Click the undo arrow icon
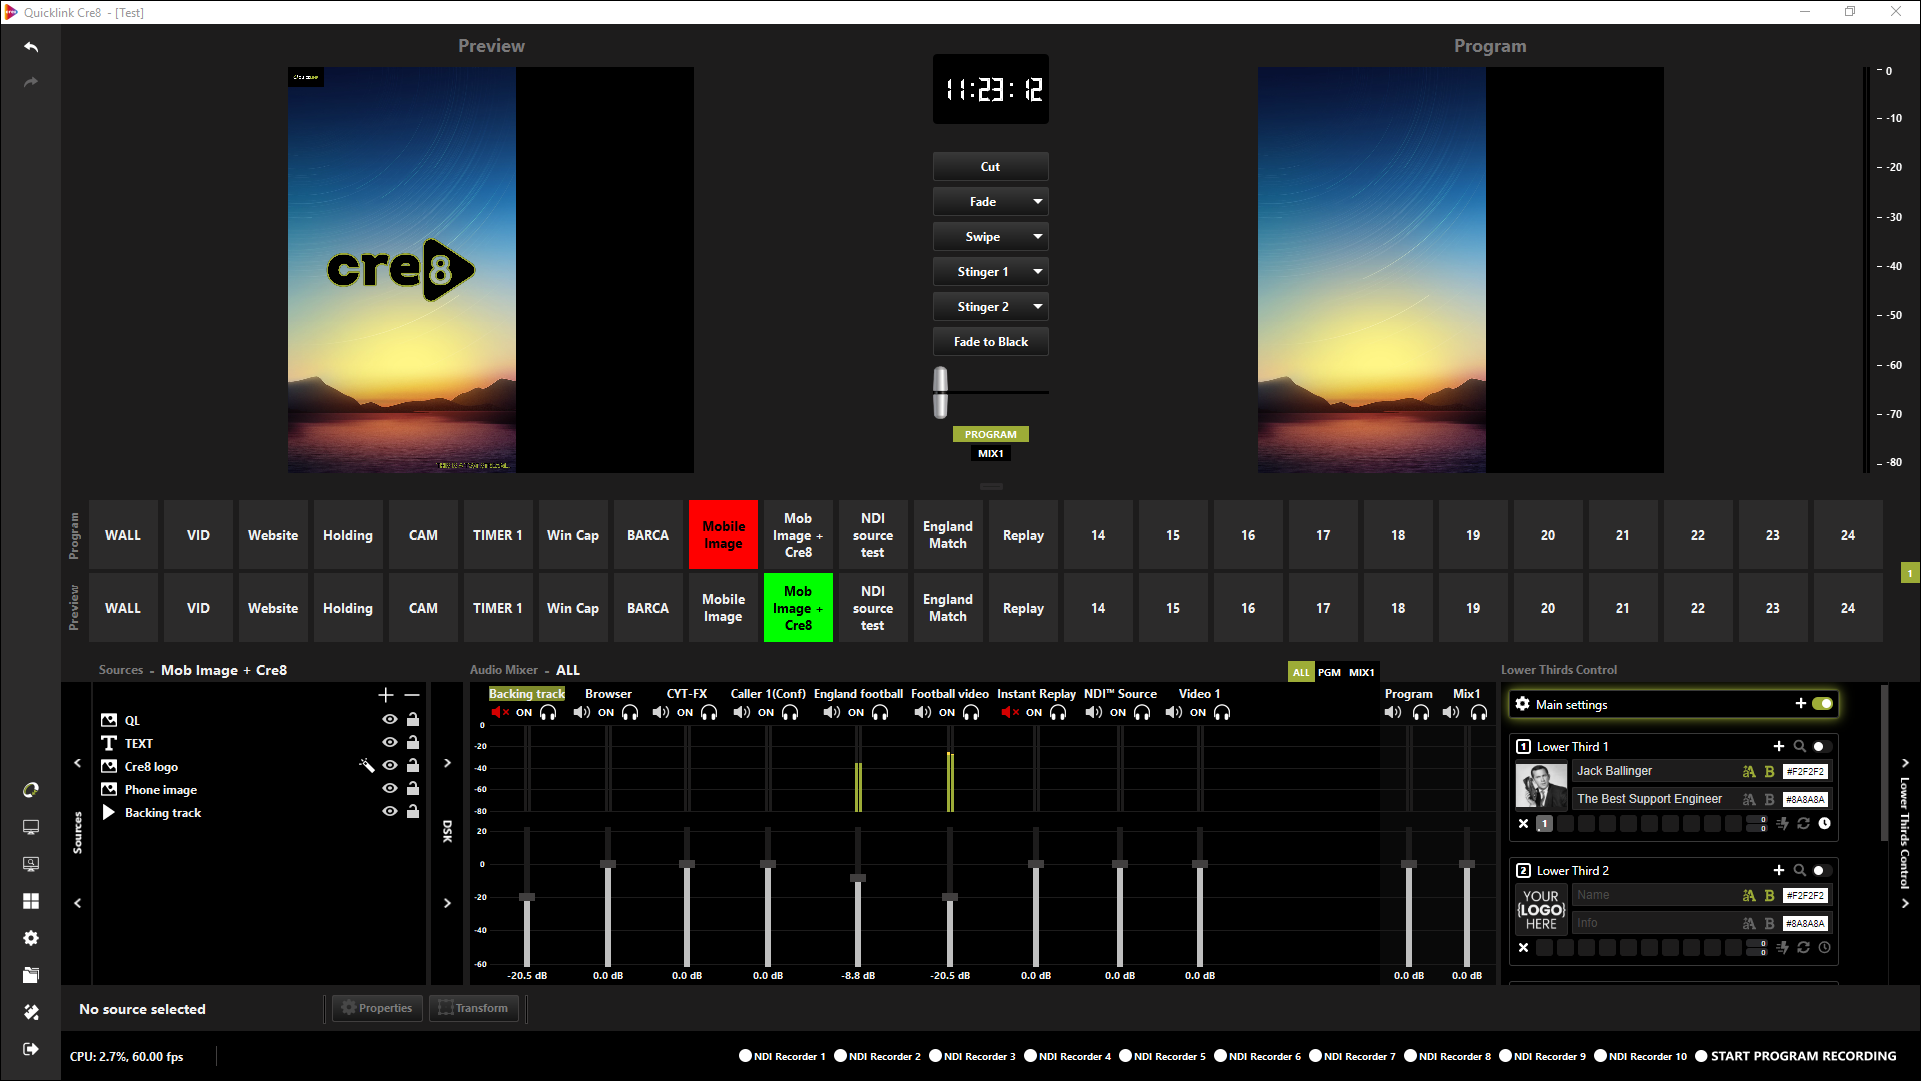Image resolution: width=1921 pixels, height=1081 pixels. [31, 47]
